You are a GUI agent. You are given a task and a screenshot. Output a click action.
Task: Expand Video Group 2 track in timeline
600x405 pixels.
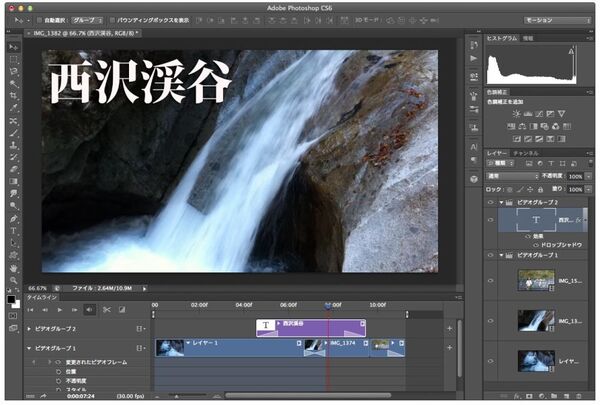[29, 329]
